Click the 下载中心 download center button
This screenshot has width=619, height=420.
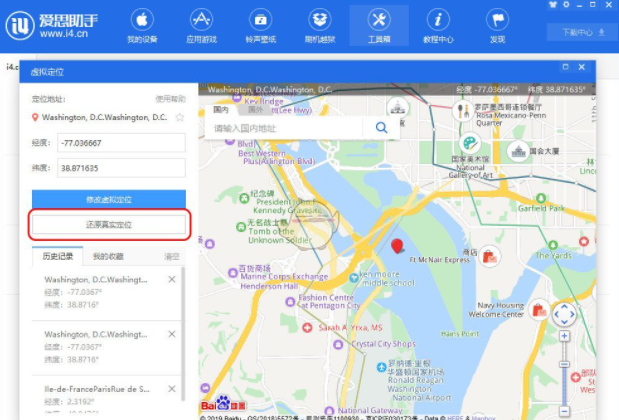coord(582,32)
